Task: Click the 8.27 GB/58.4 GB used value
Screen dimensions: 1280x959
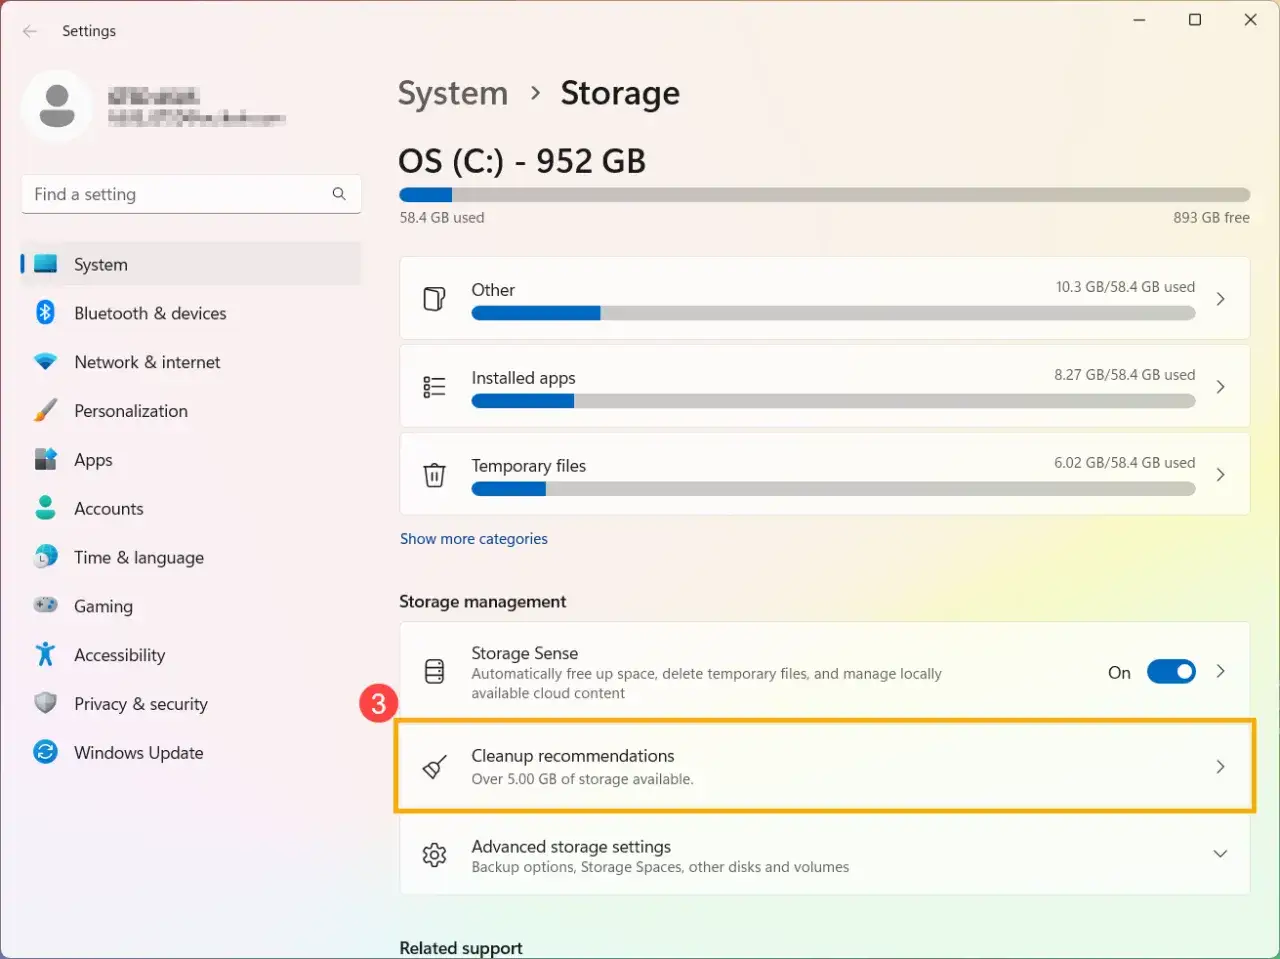Action: pos(1124,375)
